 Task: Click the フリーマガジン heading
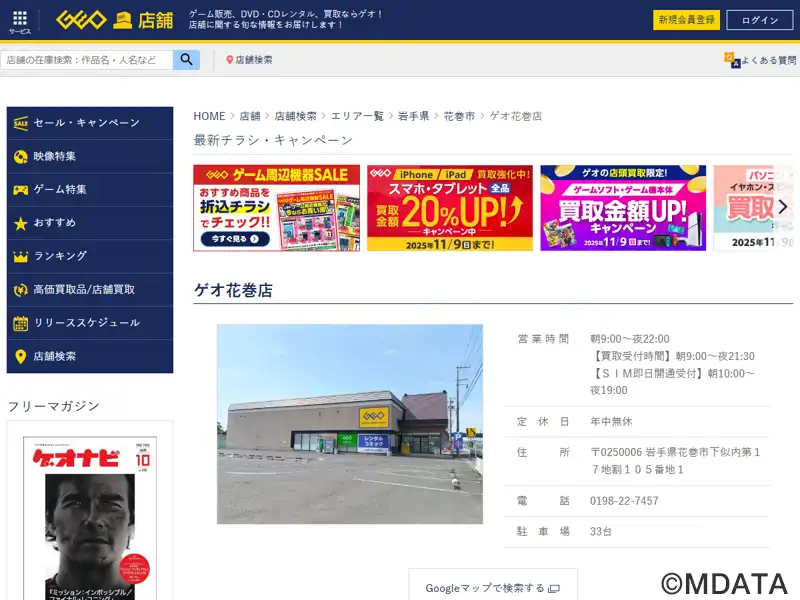coord(54,406)
